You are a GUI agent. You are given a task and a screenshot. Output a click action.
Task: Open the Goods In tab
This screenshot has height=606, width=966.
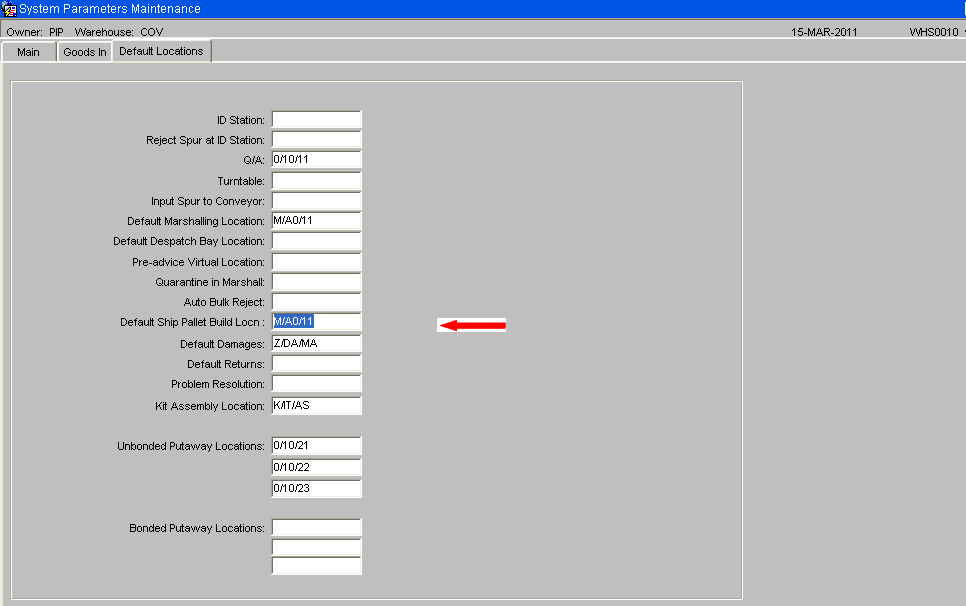click(85, 52)
